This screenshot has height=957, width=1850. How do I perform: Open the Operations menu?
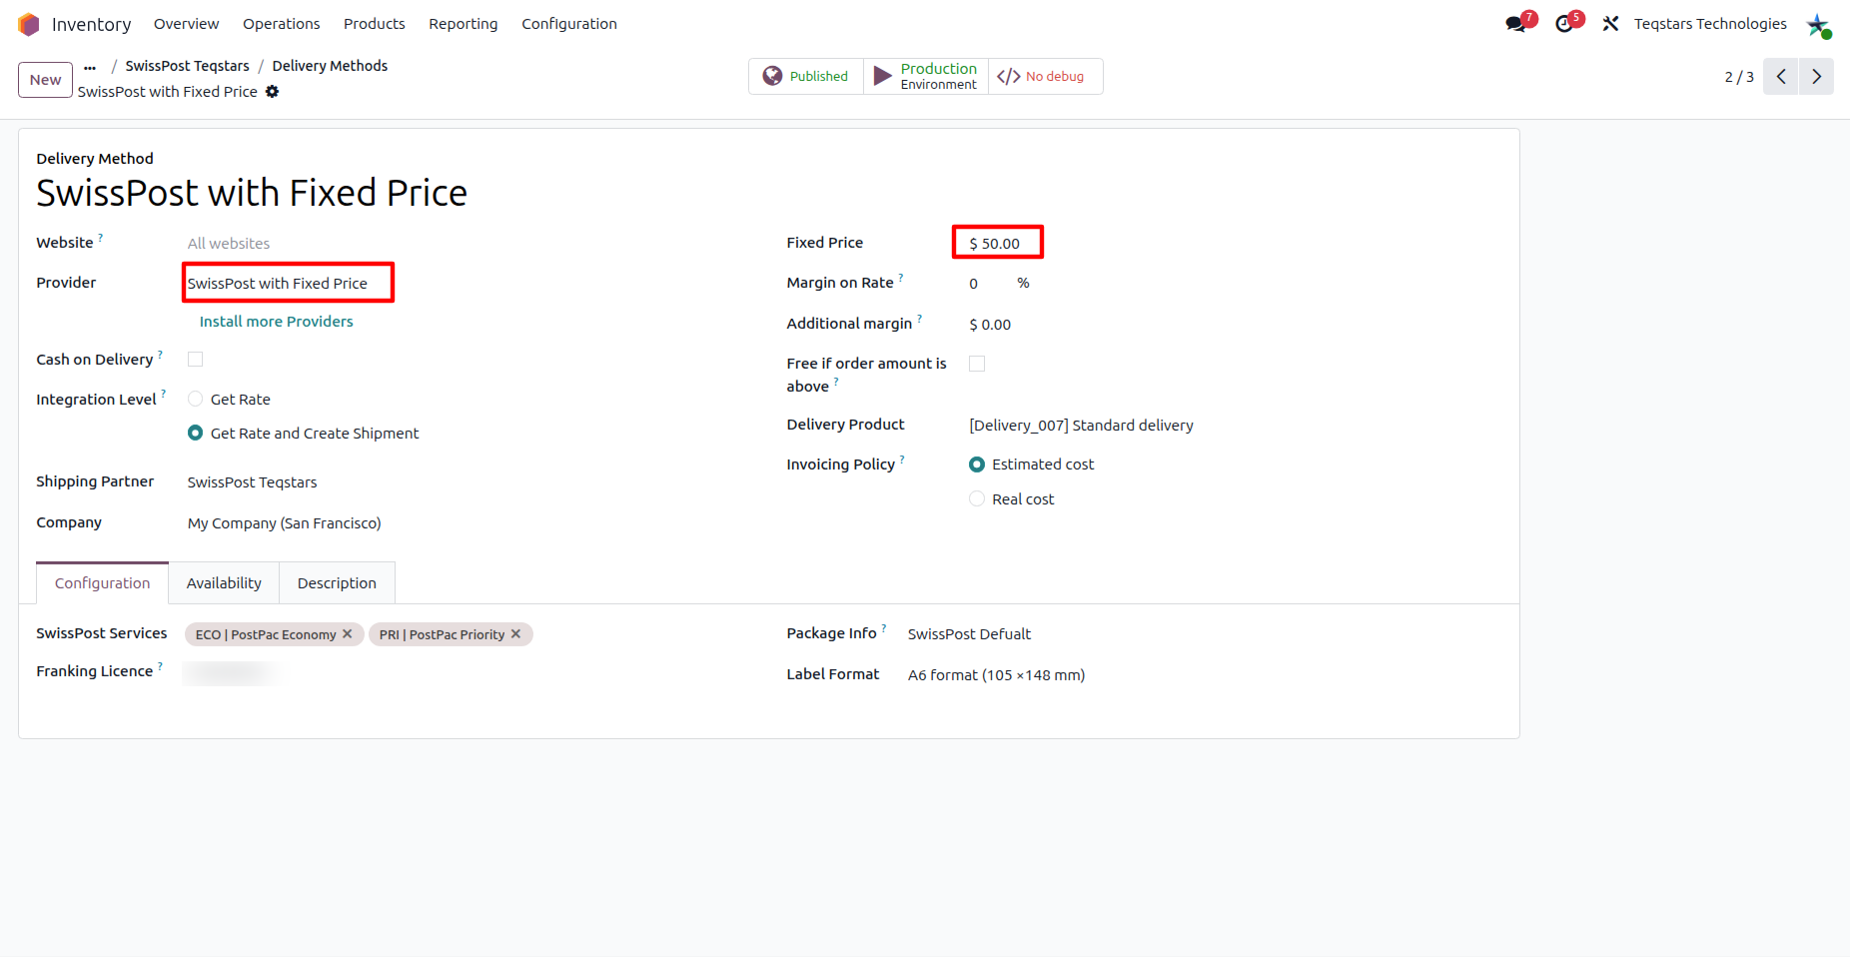click(x=281, y=24)
